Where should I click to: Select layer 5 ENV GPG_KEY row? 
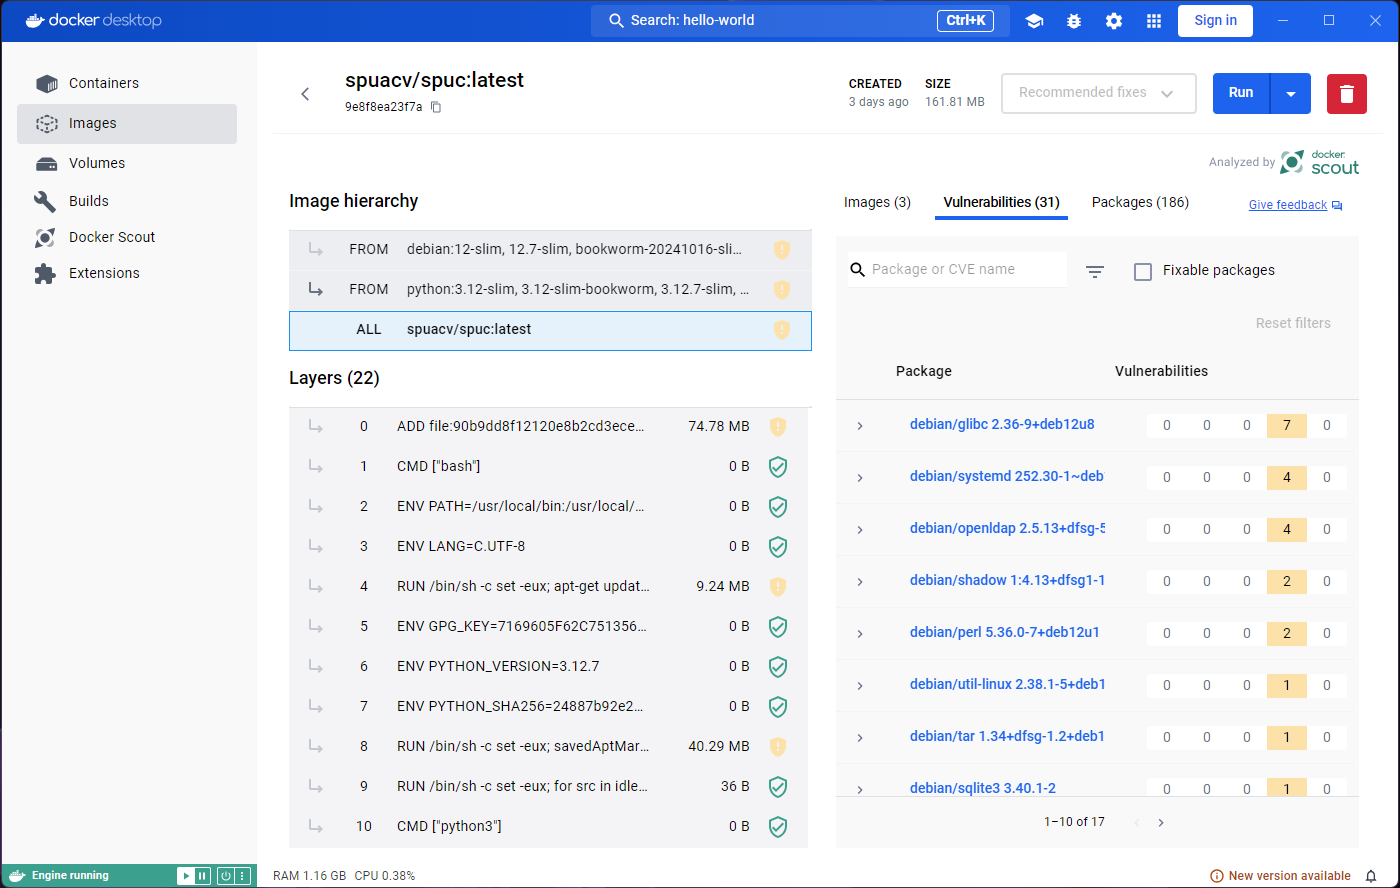(x=548, y=626)
